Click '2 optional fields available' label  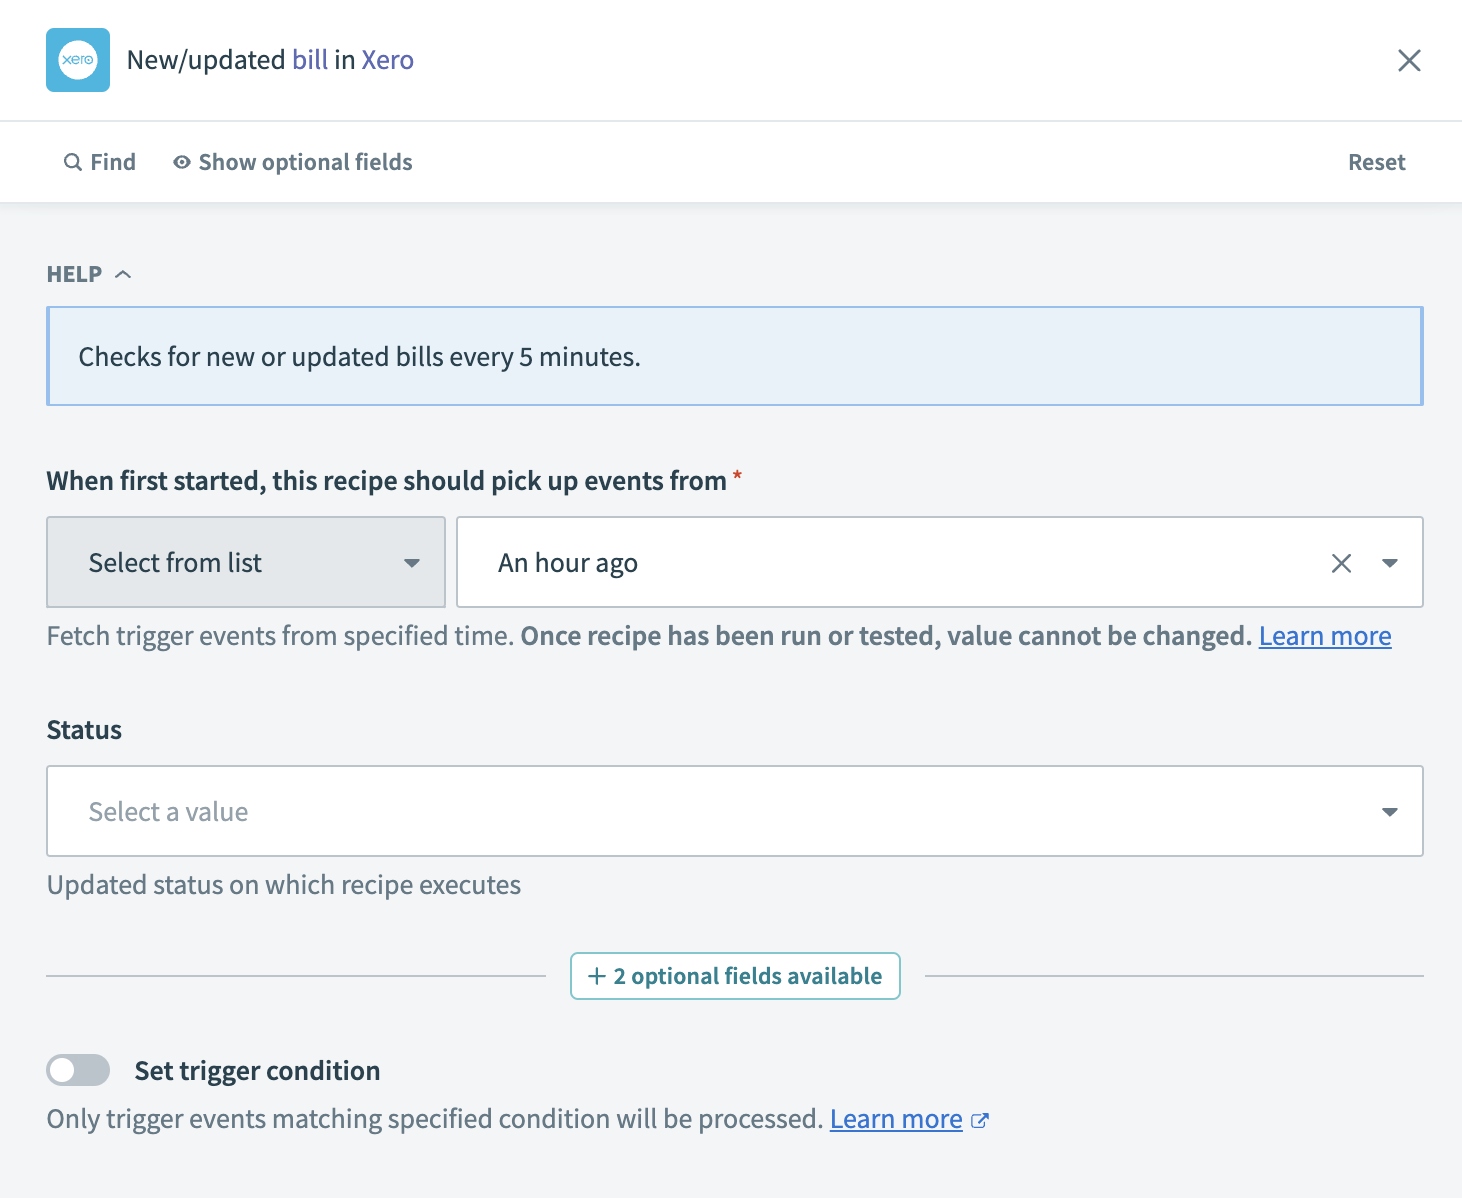tap(747, 976)
